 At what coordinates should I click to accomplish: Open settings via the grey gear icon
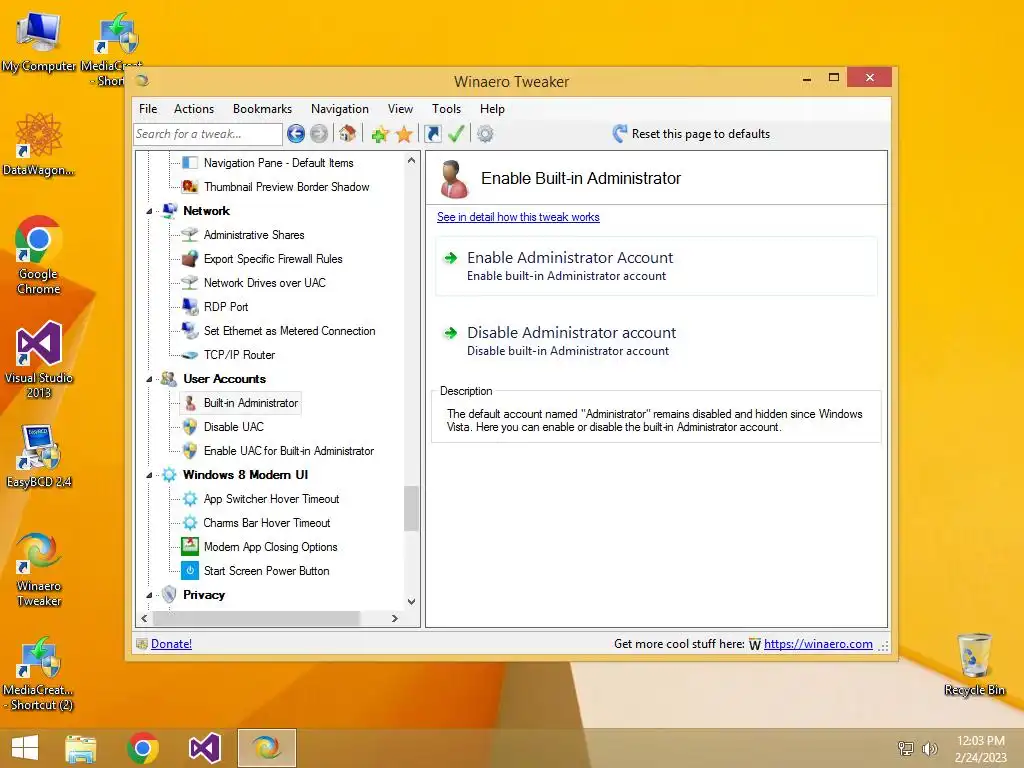485,134
